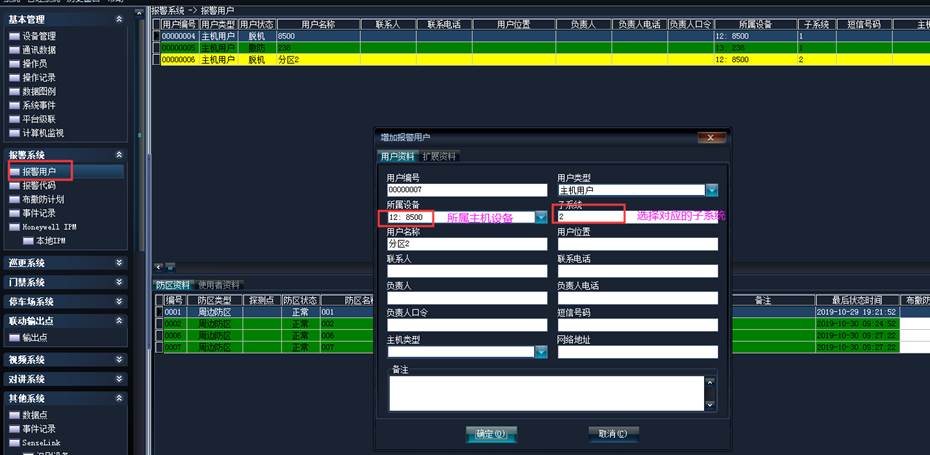Click the 确定 button
930x455 pixels.
click(x=491, y=434)
